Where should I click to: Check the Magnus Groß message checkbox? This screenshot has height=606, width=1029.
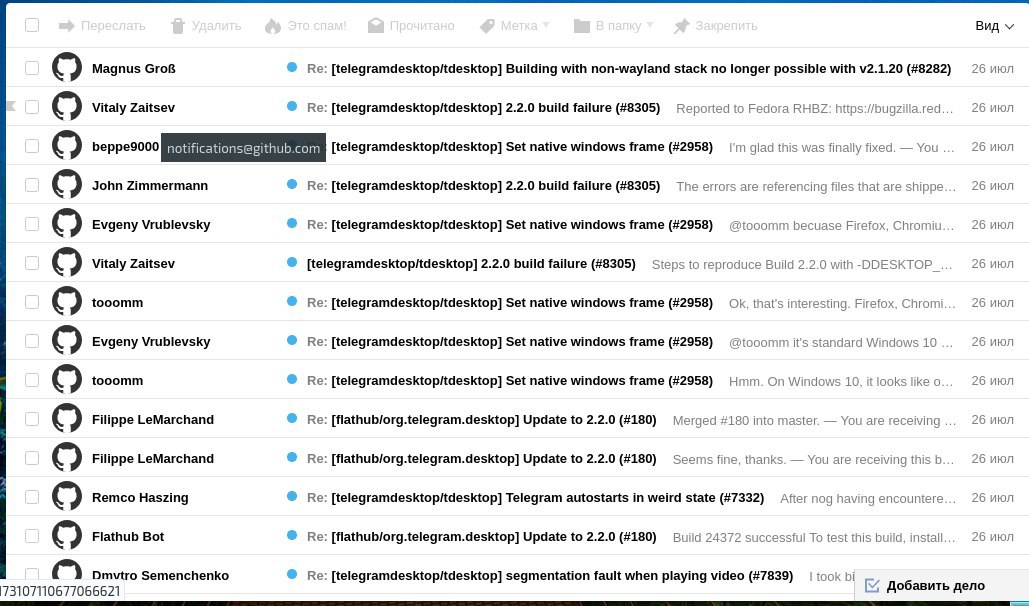(32, 68)
